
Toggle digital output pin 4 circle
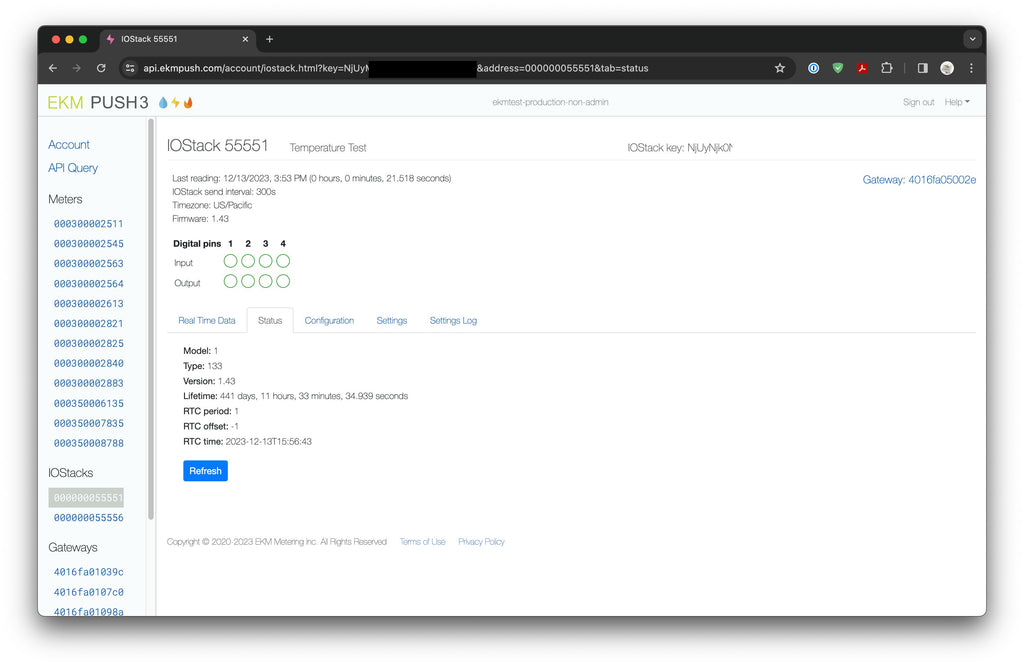(283, 282)
